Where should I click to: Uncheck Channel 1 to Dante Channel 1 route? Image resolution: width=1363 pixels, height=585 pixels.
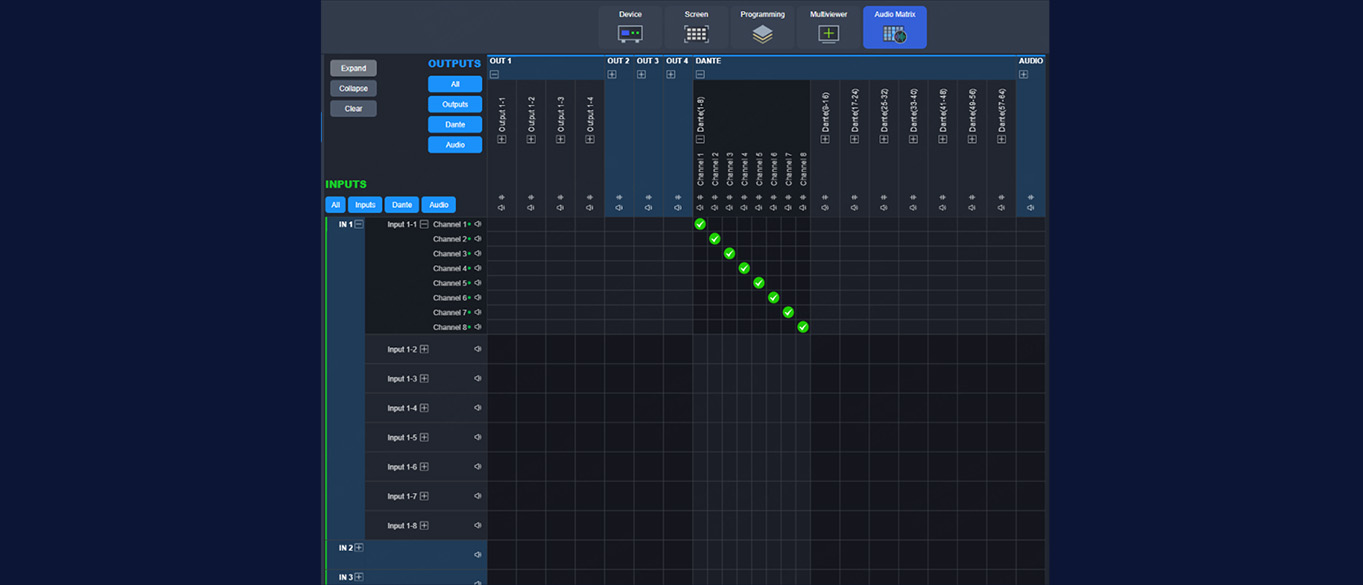tap(700, 224)
